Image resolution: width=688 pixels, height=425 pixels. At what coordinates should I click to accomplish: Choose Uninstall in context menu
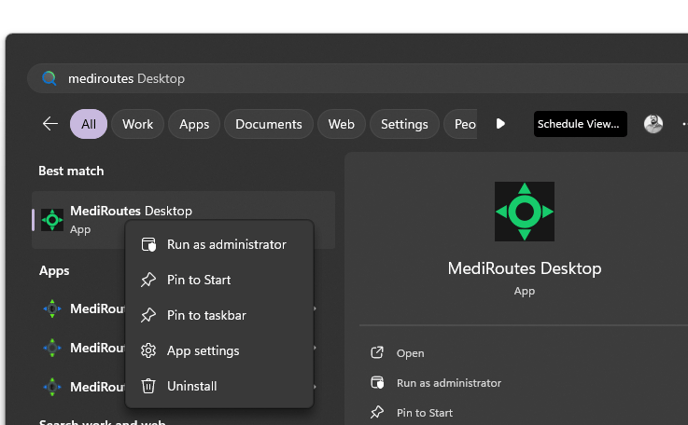pos(219,386)
